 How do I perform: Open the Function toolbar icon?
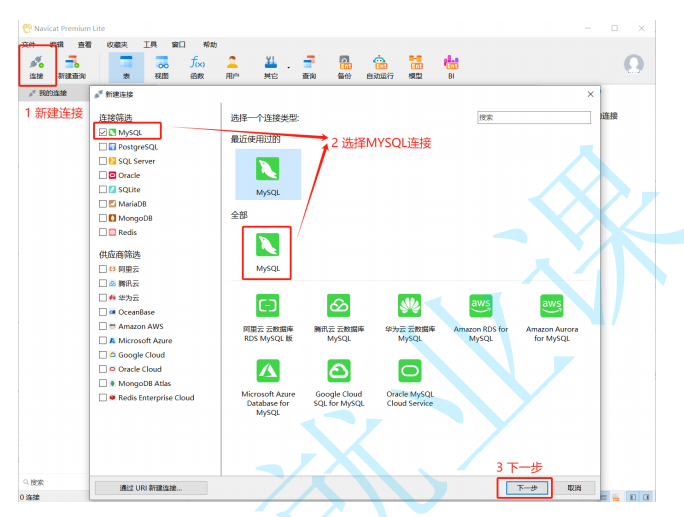[x=197, y=66]
